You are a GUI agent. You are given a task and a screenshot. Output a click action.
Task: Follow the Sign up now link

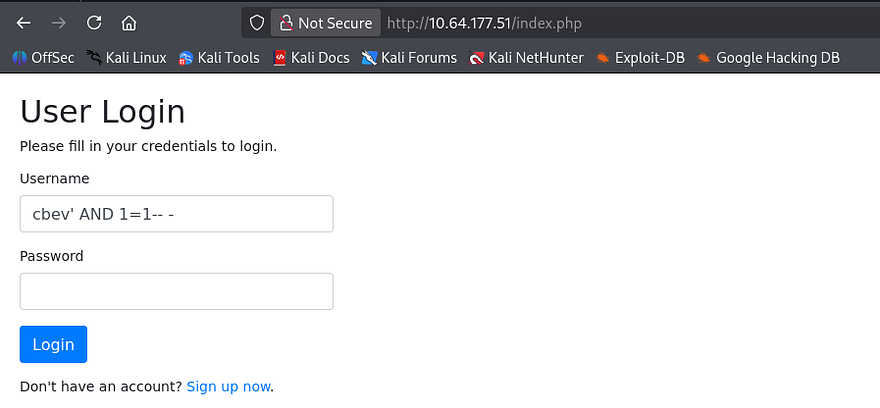pos(228,386)
